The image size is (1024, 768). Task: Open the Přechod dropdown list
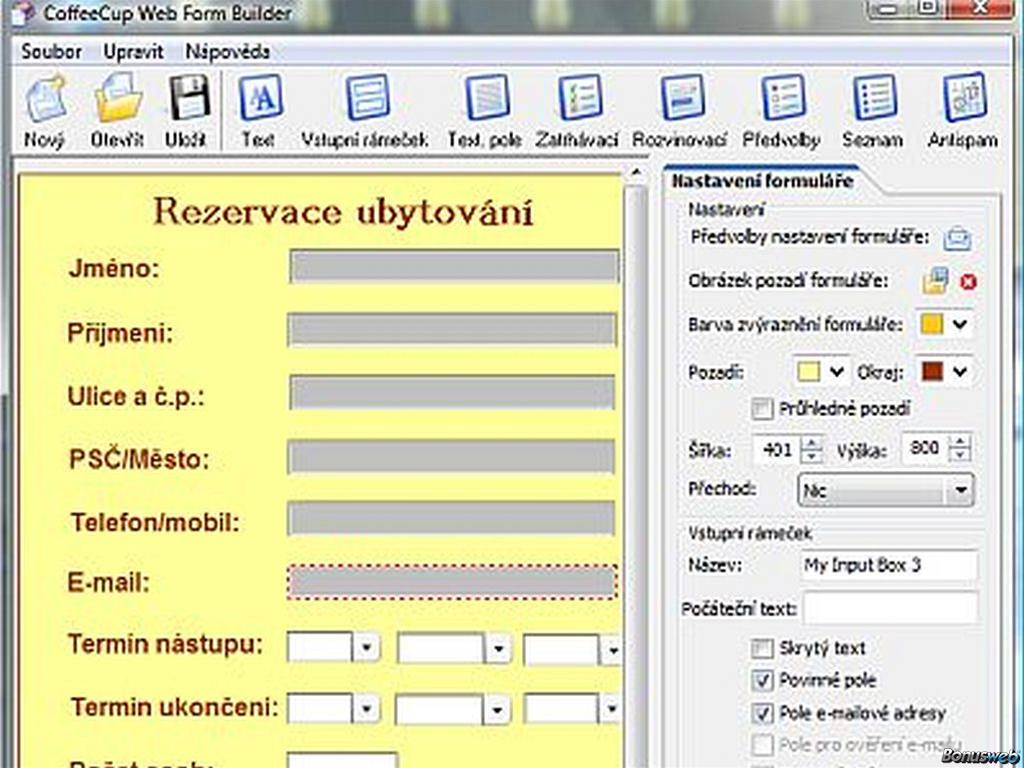coord(961,490)
